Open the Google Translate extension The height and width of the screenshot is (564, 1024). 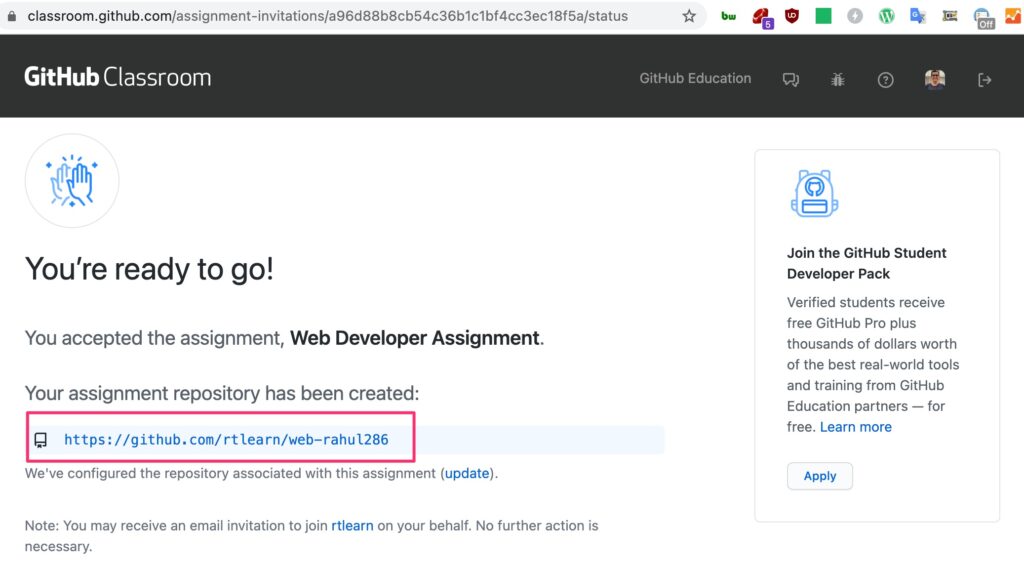[917, 16]
